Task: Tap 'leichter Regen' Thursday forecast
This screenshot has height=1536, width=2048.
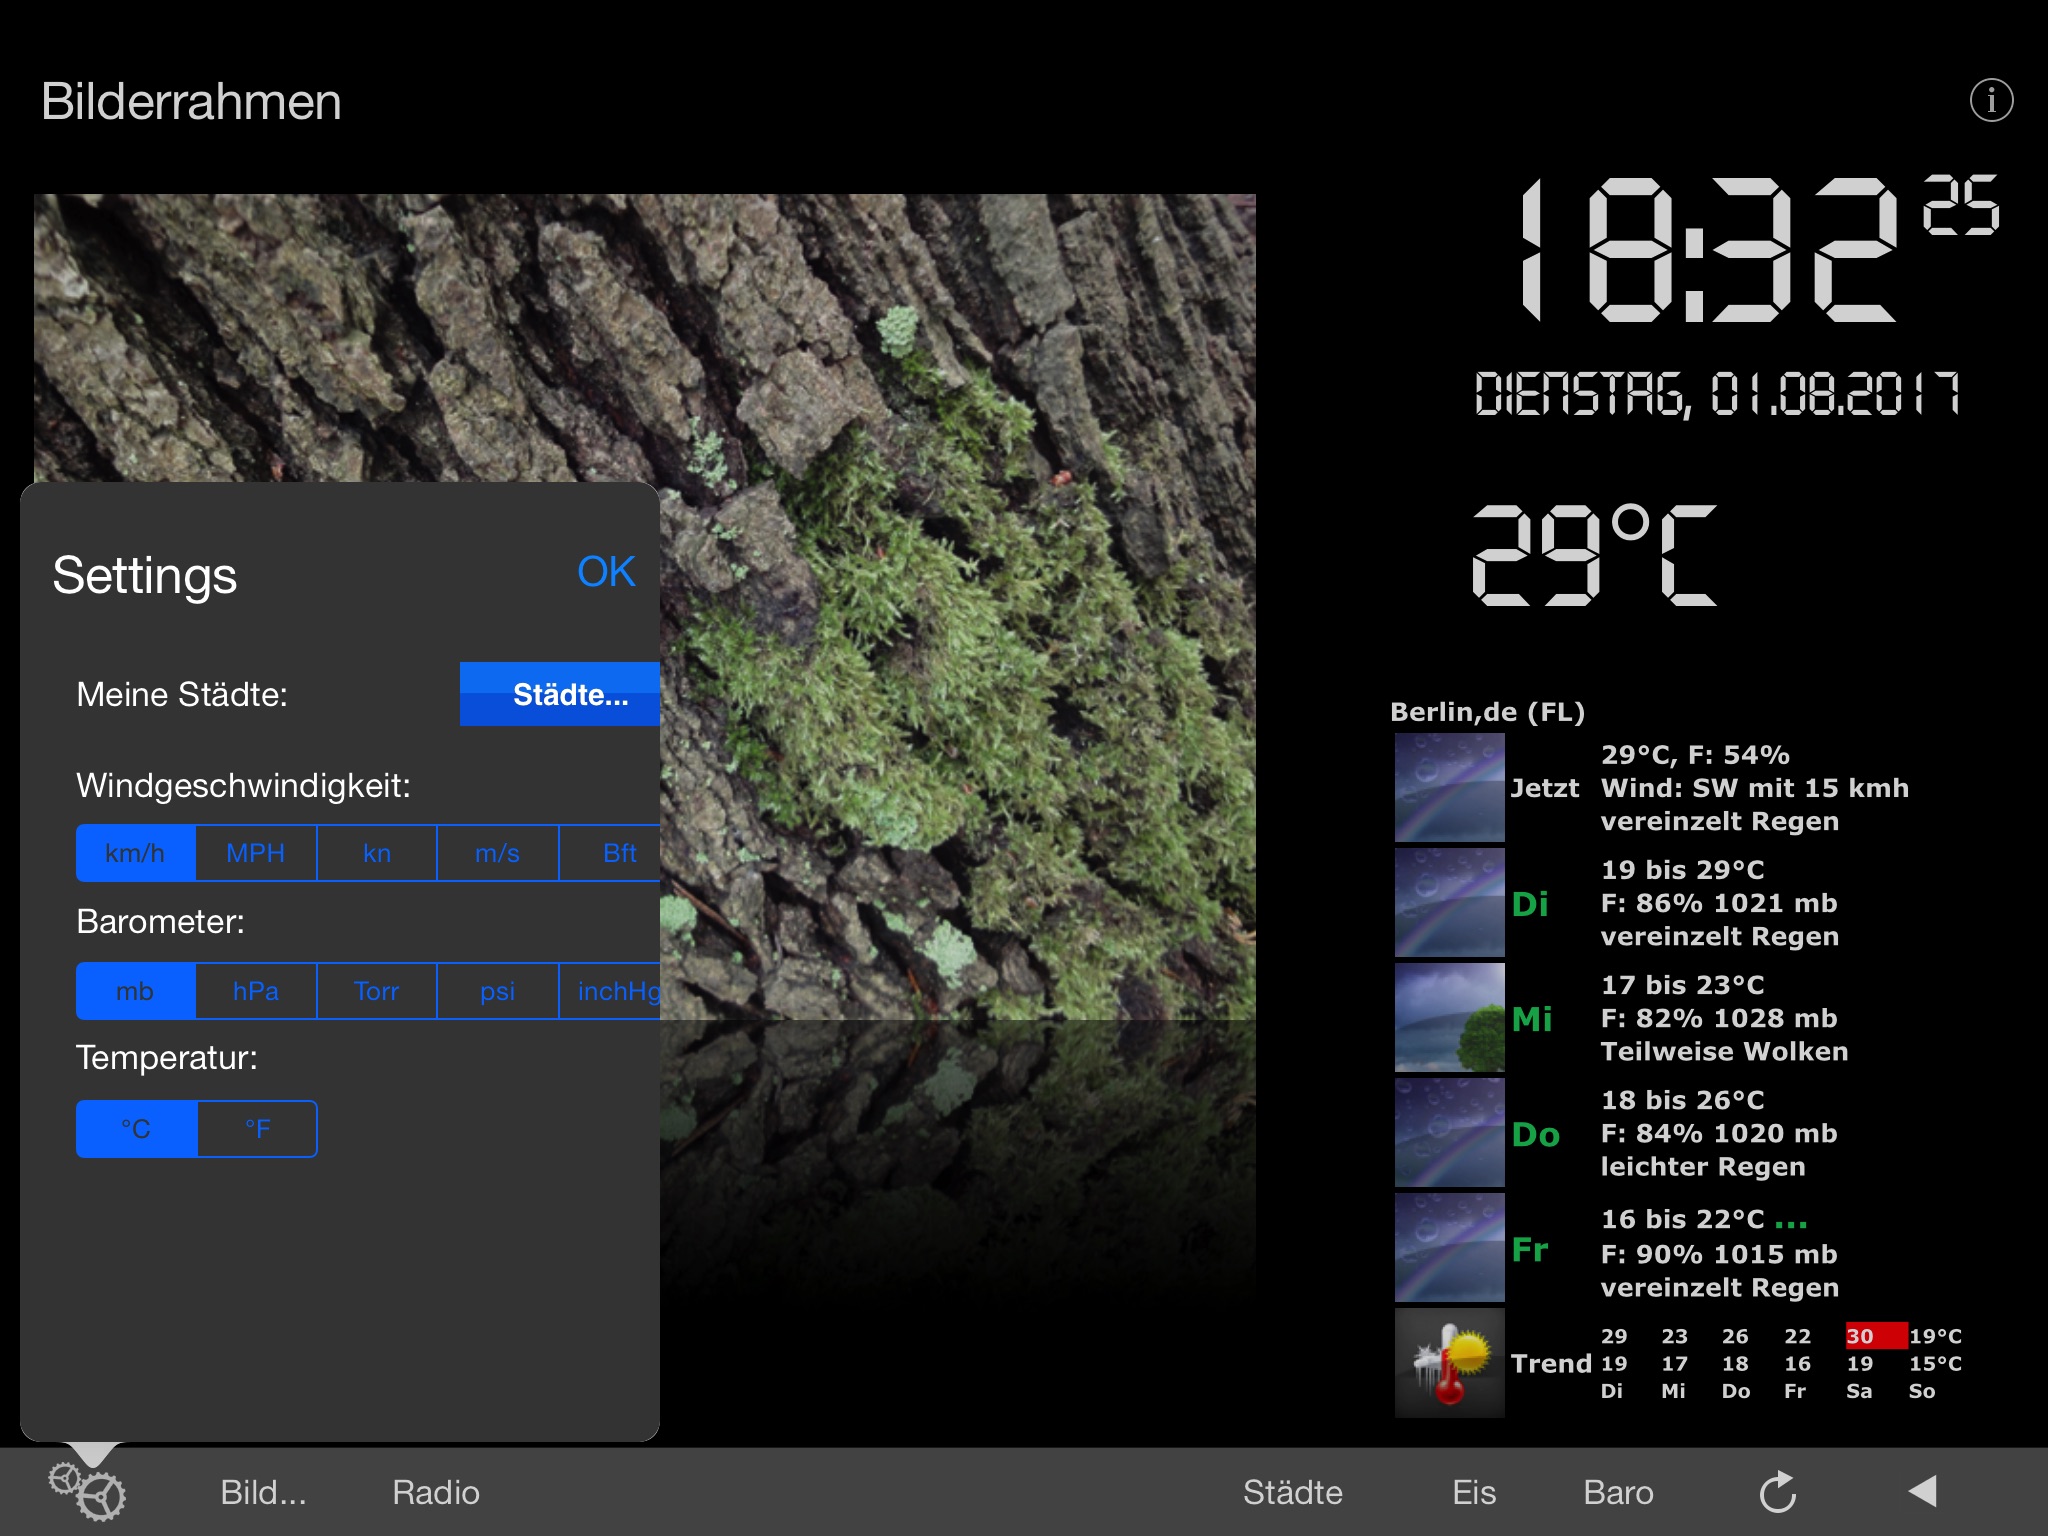Action: (1702, 1167)
